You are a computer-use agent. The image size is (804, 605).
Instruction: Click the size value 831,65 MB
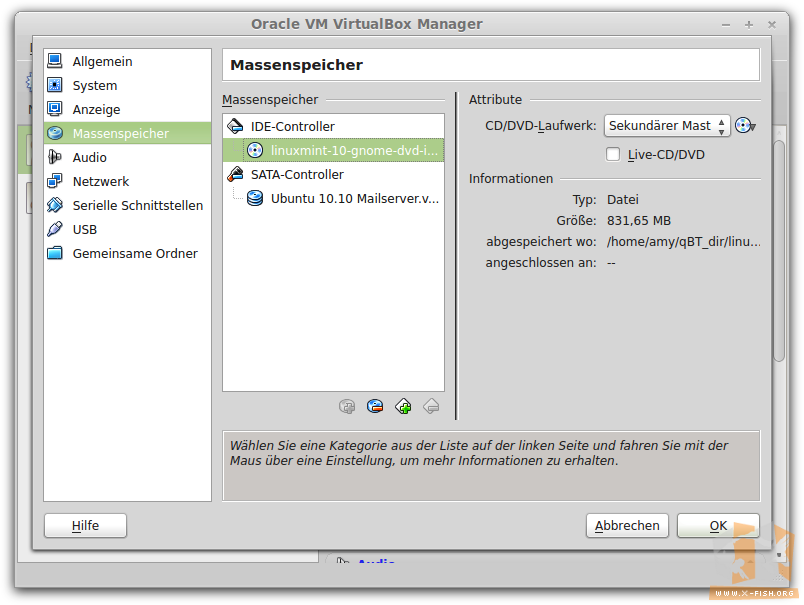pos(639,220)
